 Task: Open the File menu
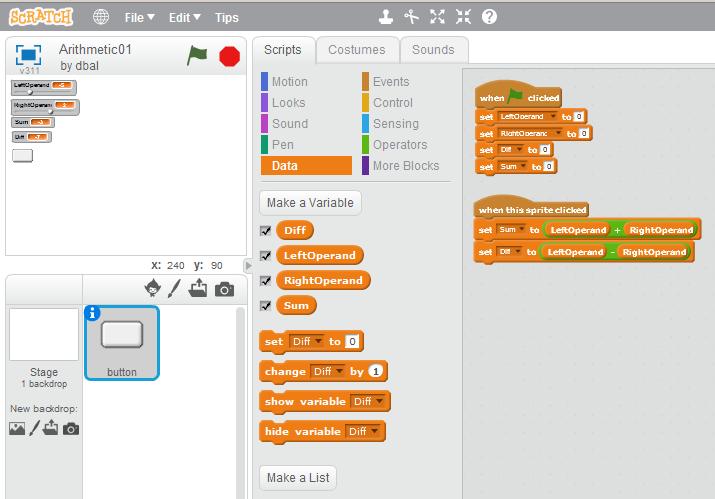pyautogui.click(x=139, y=18)
